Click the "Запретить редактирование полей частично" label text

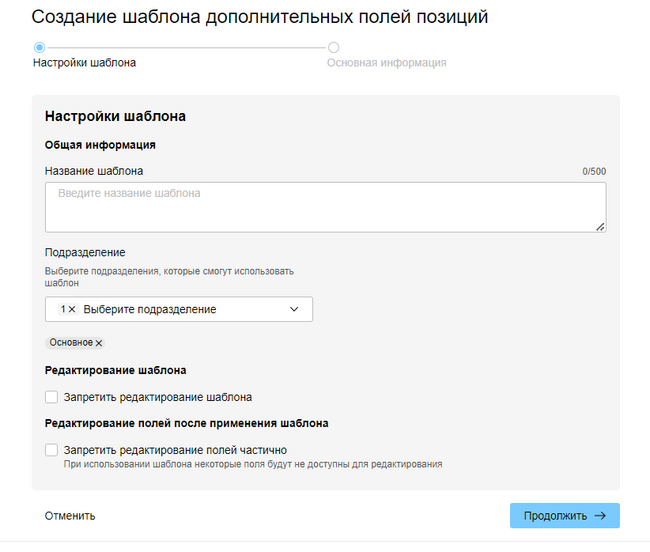175,450
